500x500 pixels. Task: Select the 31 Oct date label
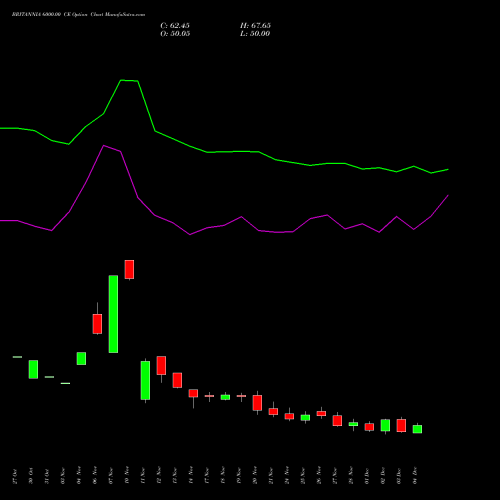pyautogui.click(x=47, y=476)
